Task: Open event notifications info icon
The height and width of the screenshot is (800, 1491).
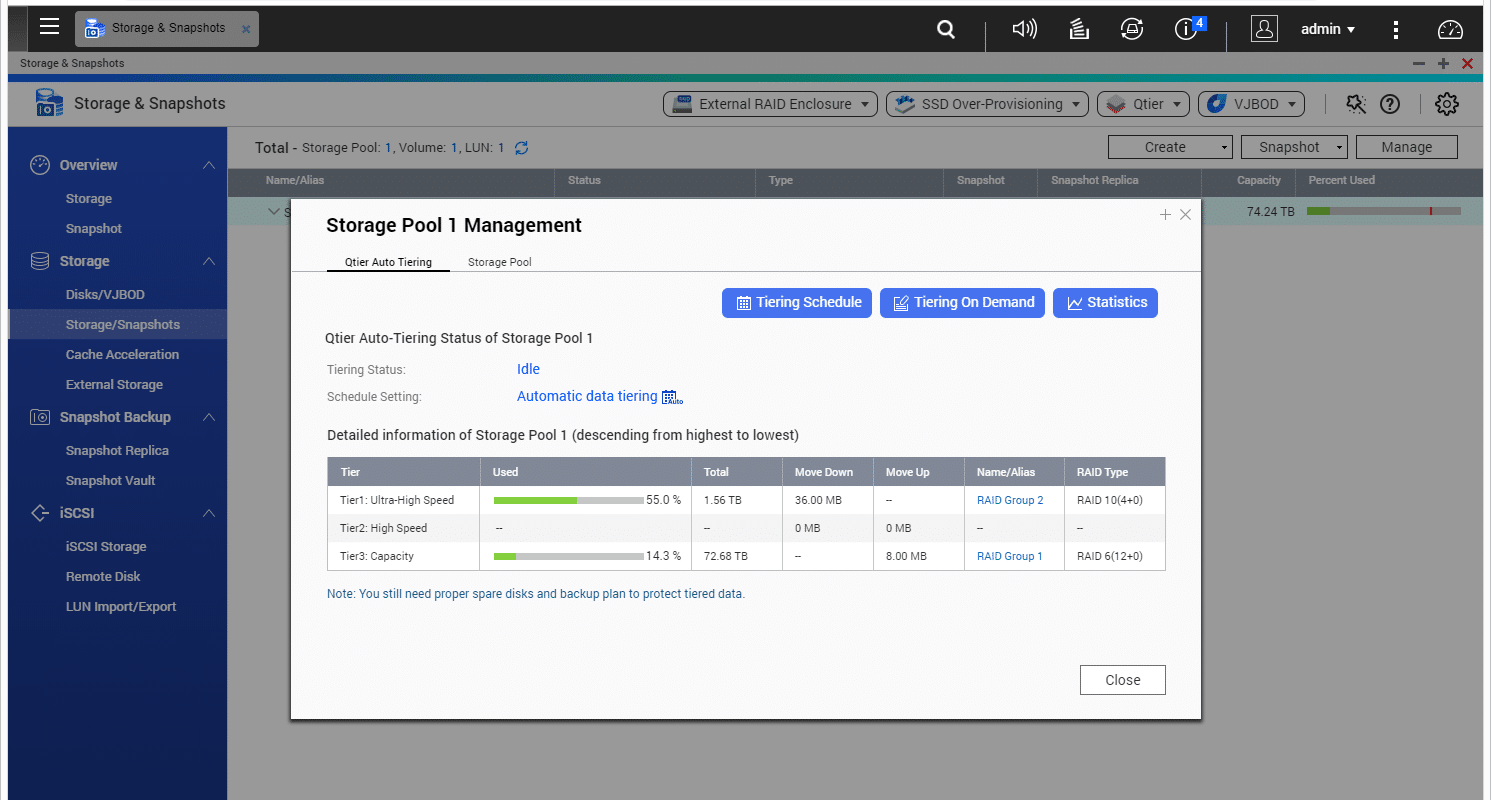Action: click(x=1187, y=28)
